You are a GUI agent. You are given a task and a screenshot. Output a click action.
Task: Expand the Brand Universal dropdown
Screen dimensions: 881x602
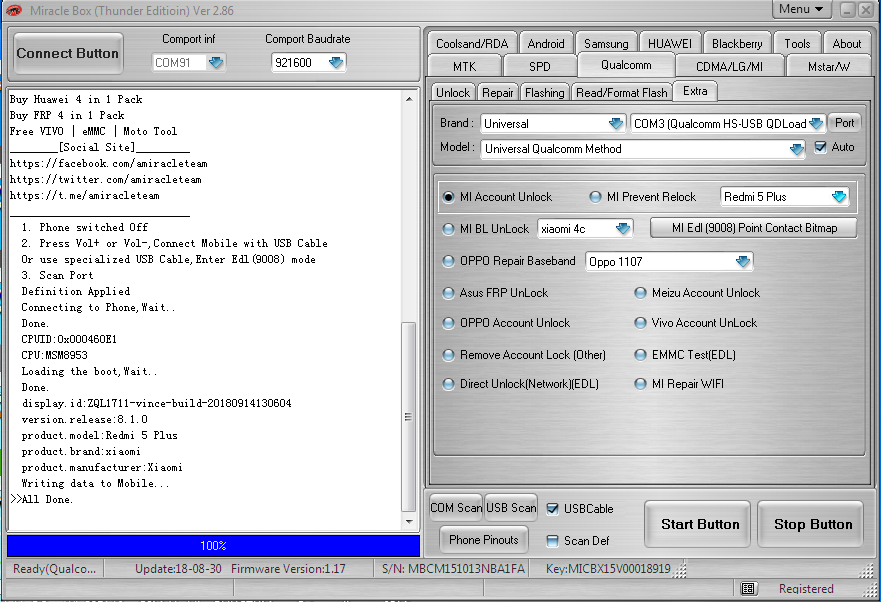pos(616,124)
